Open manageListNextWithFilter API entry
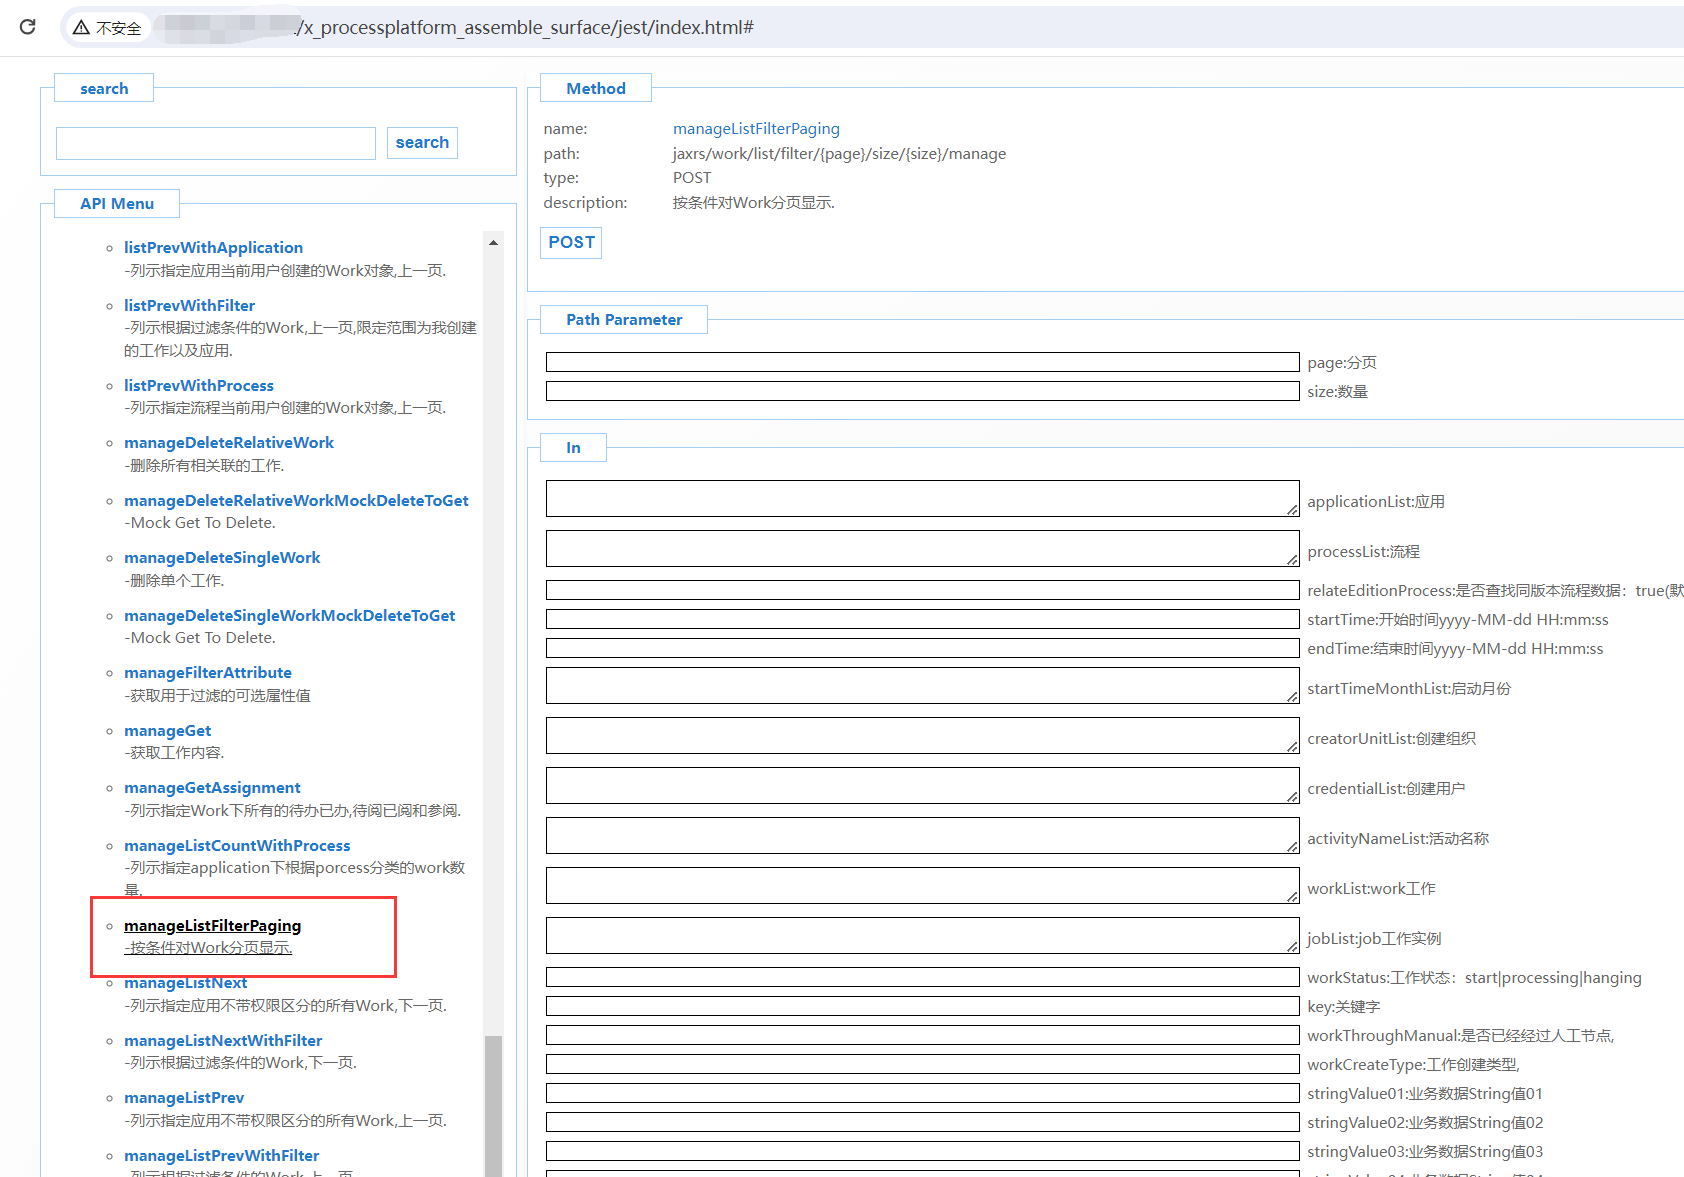Viewport: 1684px width, 1177px height. [x=223, y=1041]
